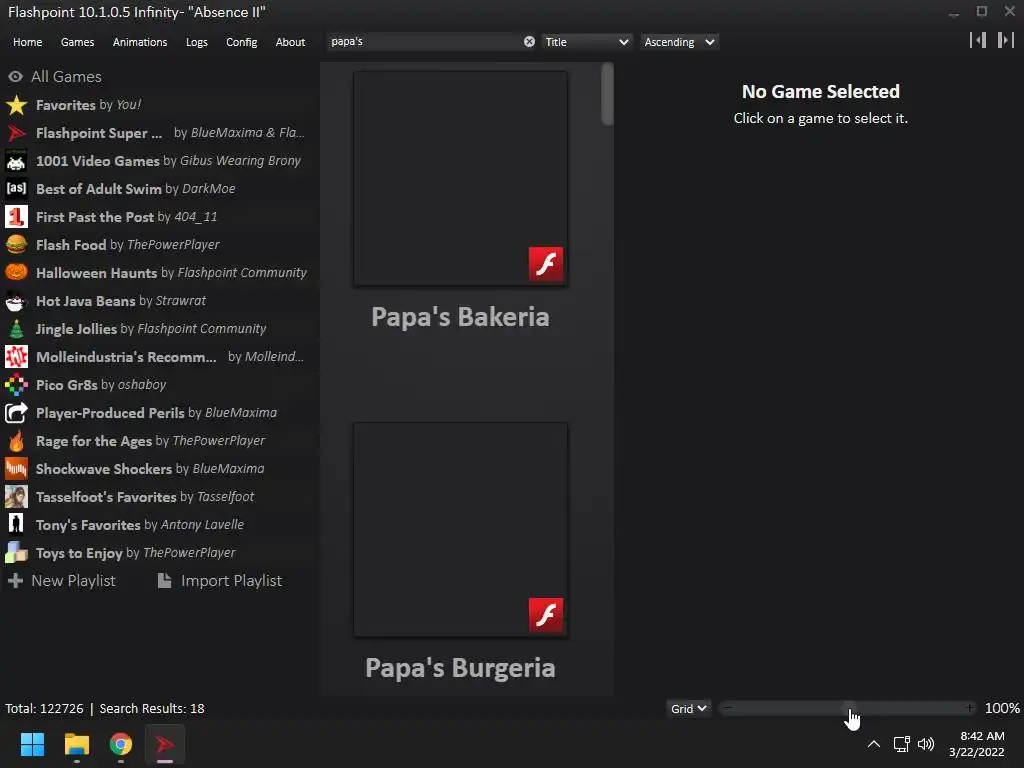Select the 1001 Video Games invader icon
The width and height of the screenshot is (1024, 768).
tap(16, 161)
